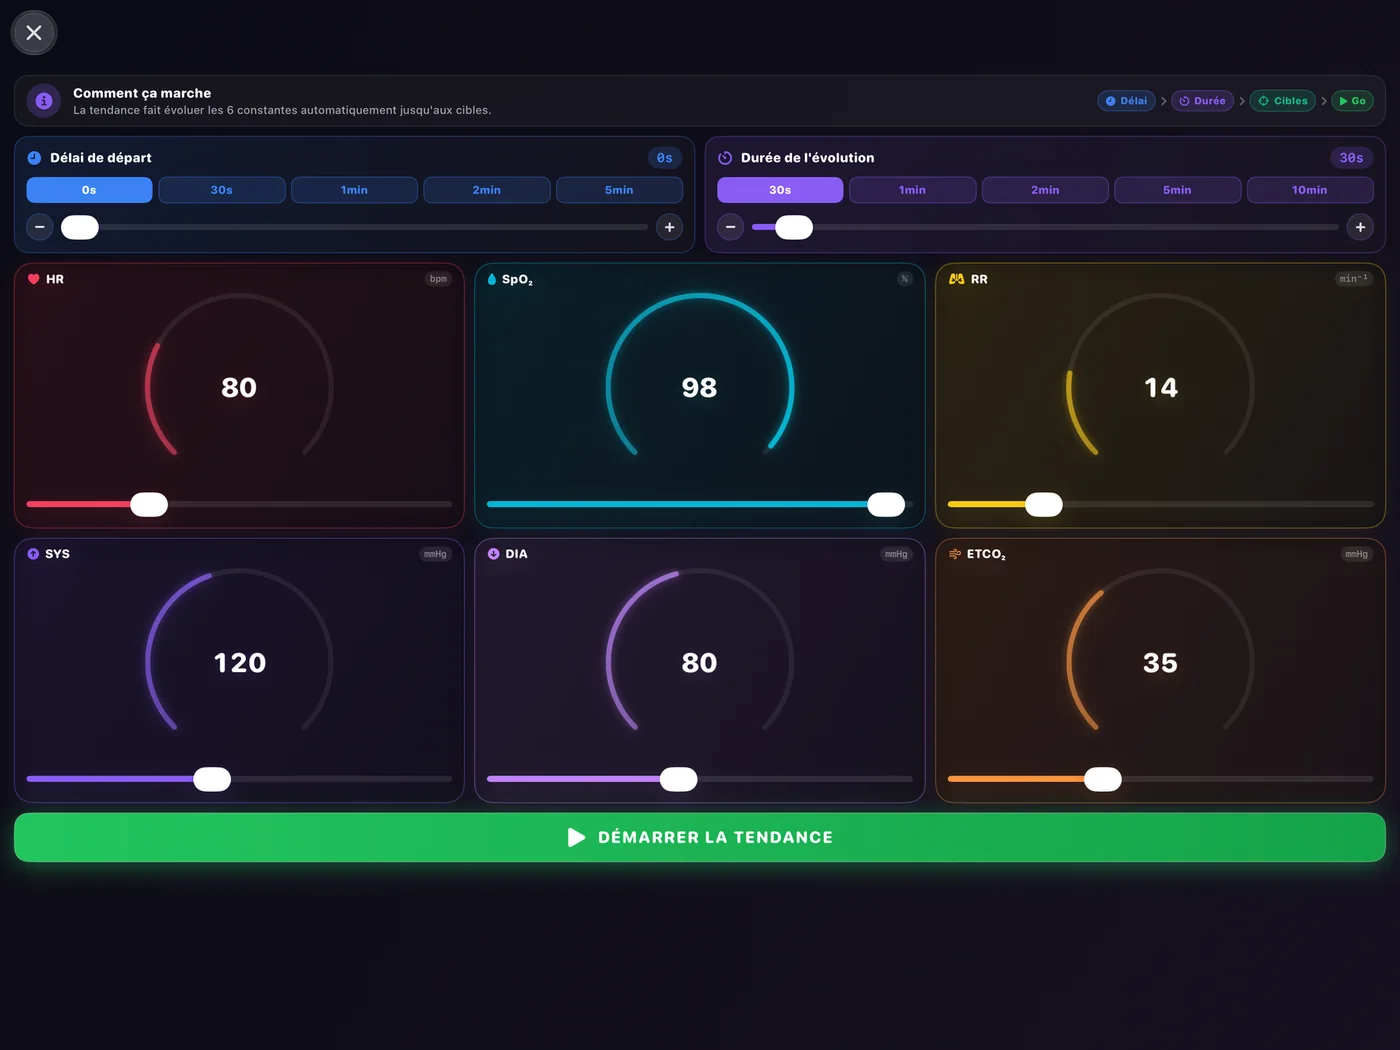The image size is (1400, 1050).
Task: Click the wind icon beside ETCO₂
Action: [955, 554]
